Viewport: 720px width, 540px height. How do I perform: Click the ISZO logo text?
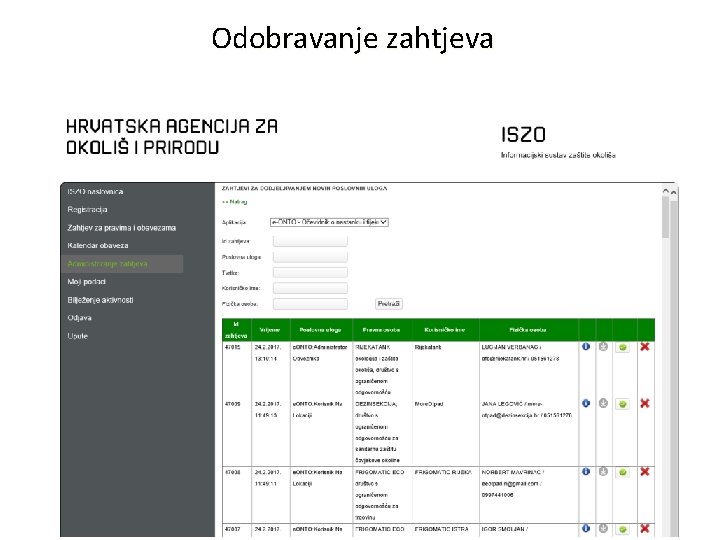coord(523,135)
